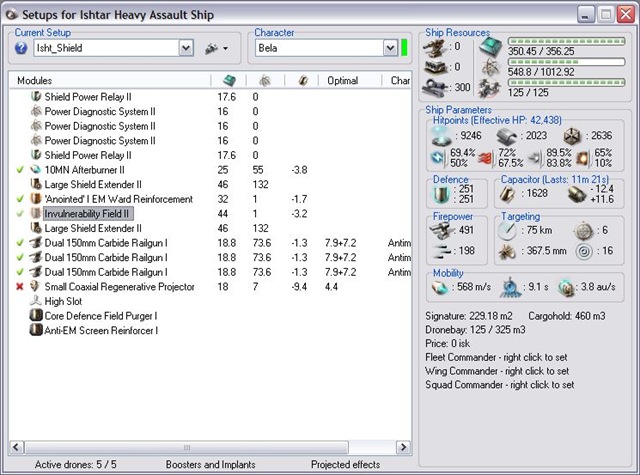
Task: Click the capacitor capacity icon 1628
Action: tap(507, 194)
